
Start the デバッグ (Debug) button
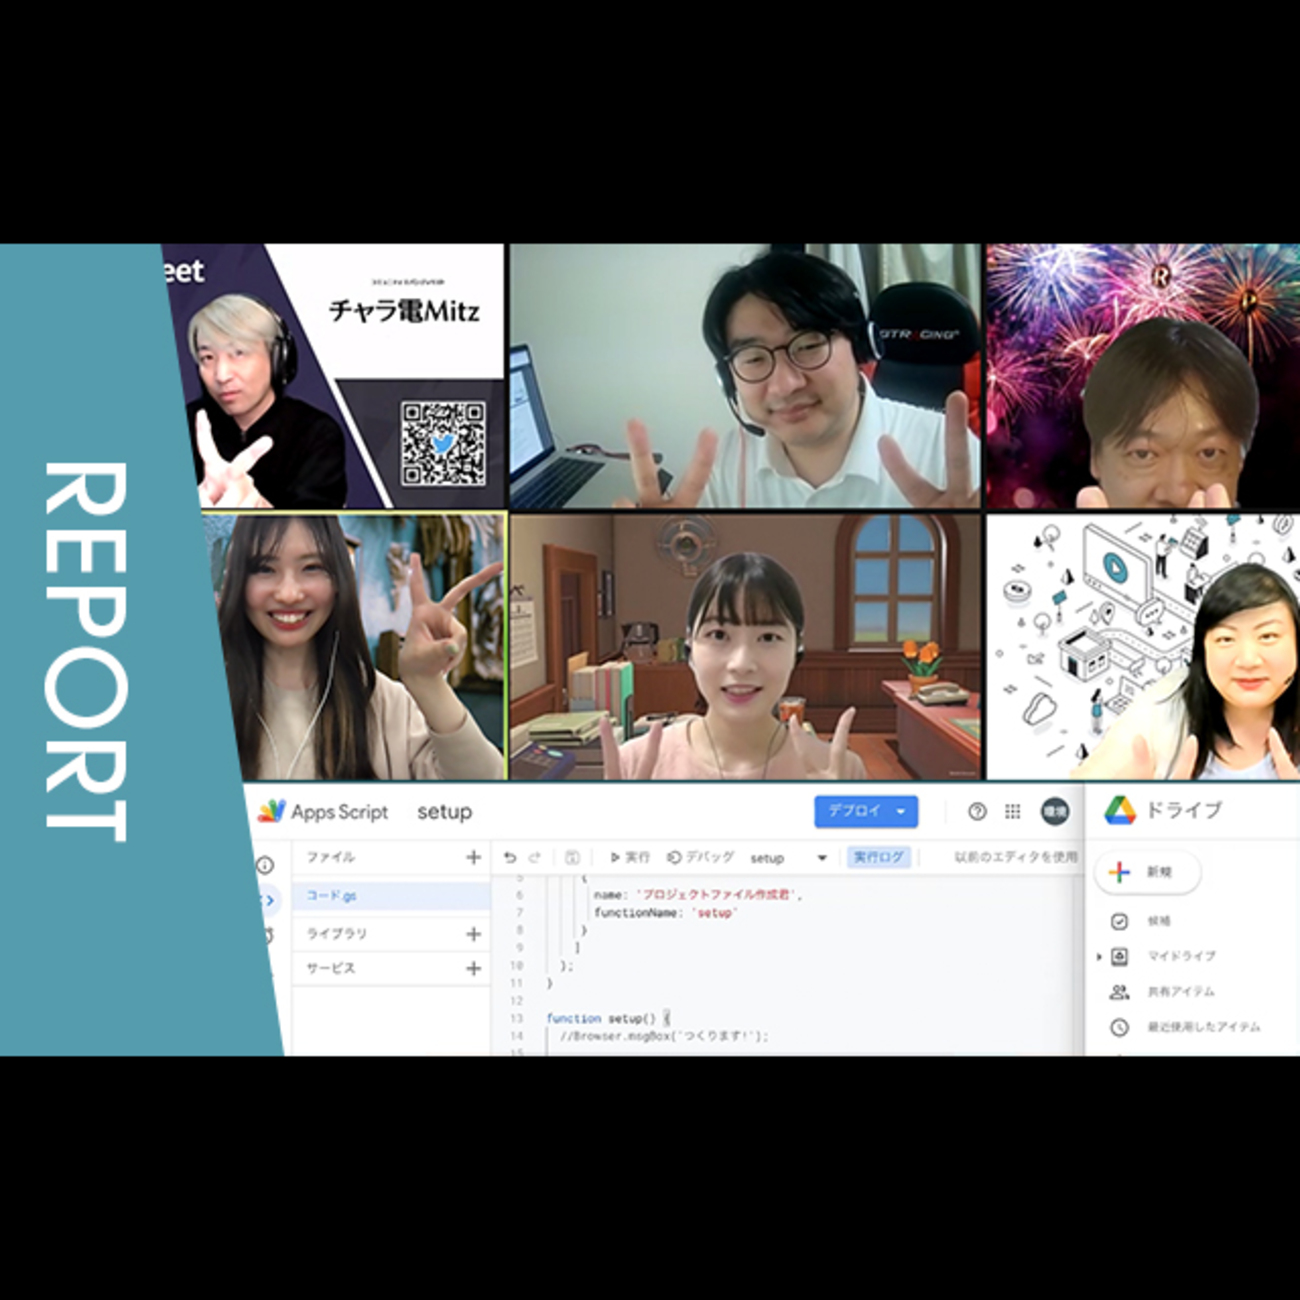700,857
